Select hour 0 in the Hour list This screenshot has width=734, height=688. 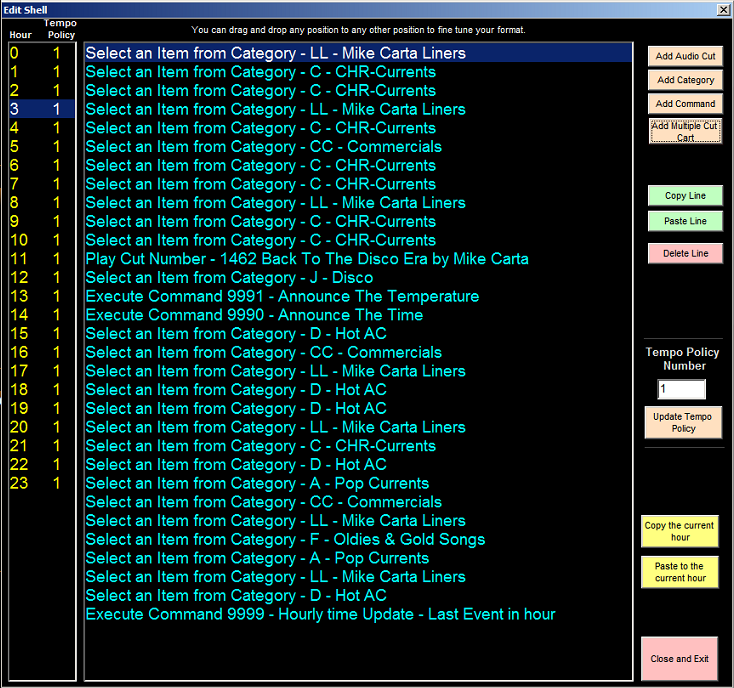(42, 53)
